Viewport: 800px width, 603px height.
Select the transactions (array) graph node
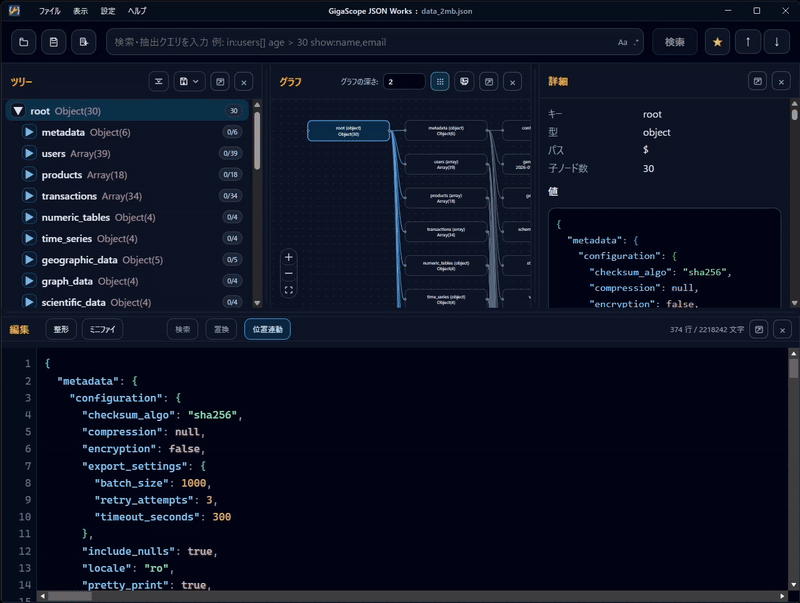(446, 232)
